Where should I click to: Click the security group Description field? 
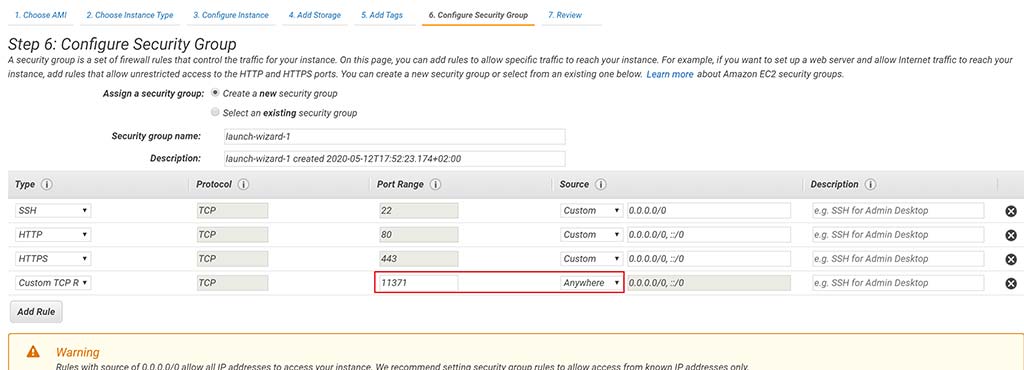[x=394, y=159]
